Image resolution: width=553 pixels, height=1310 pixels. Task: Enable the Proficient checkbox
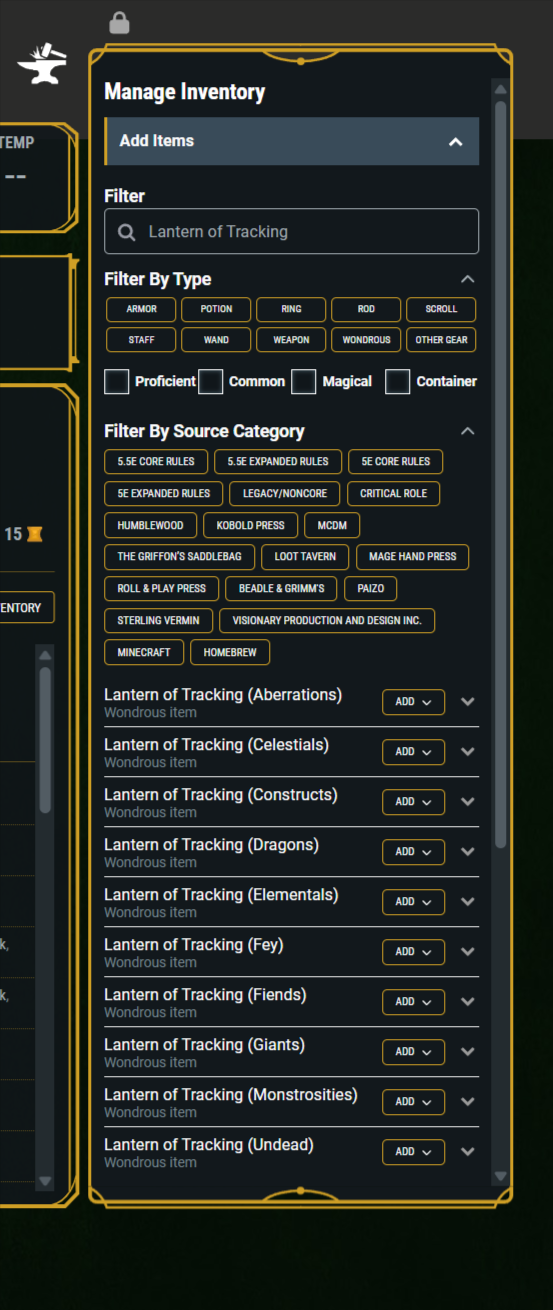click(117, 382)
